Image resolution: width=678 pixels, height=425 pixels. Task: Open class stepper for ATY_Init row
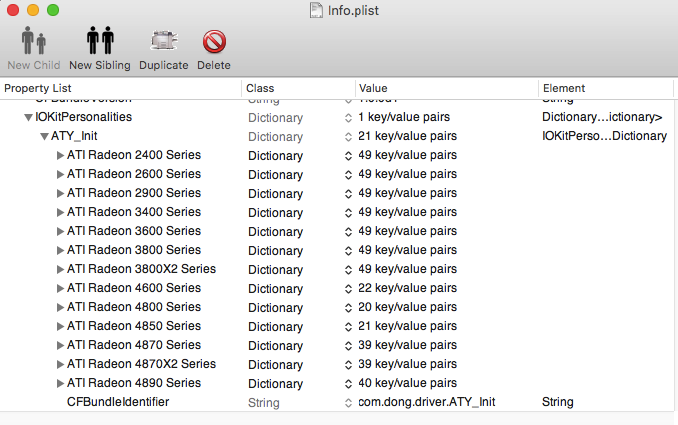pyautogui.click(x=348, y=137)
